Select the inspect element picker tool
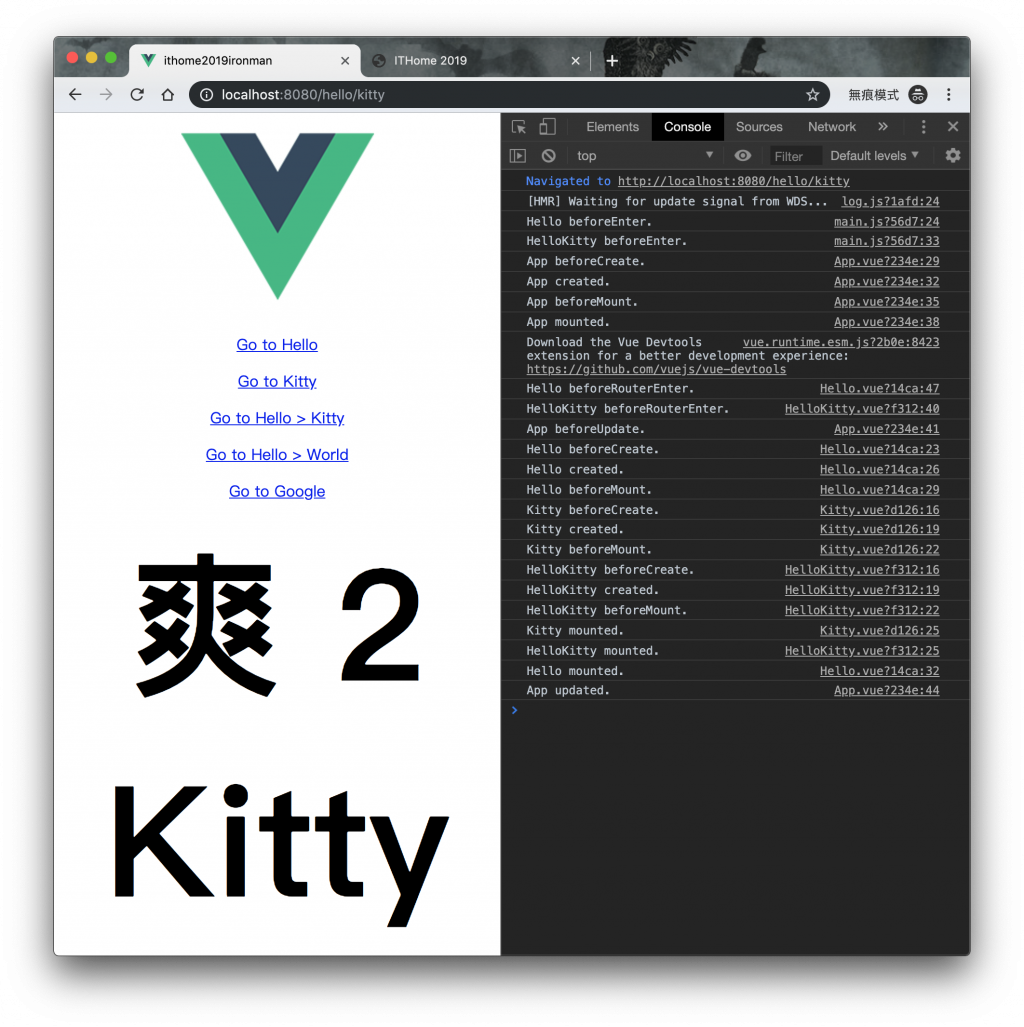 point(519,126)
